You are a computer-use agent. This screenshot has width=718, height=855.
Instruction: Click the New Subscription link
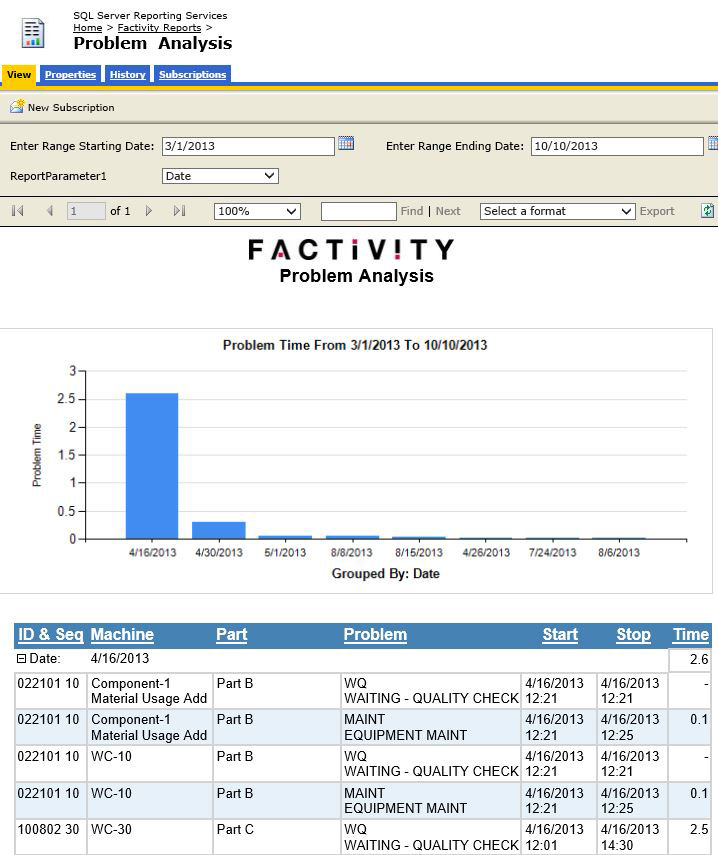[x=71, y=107]
